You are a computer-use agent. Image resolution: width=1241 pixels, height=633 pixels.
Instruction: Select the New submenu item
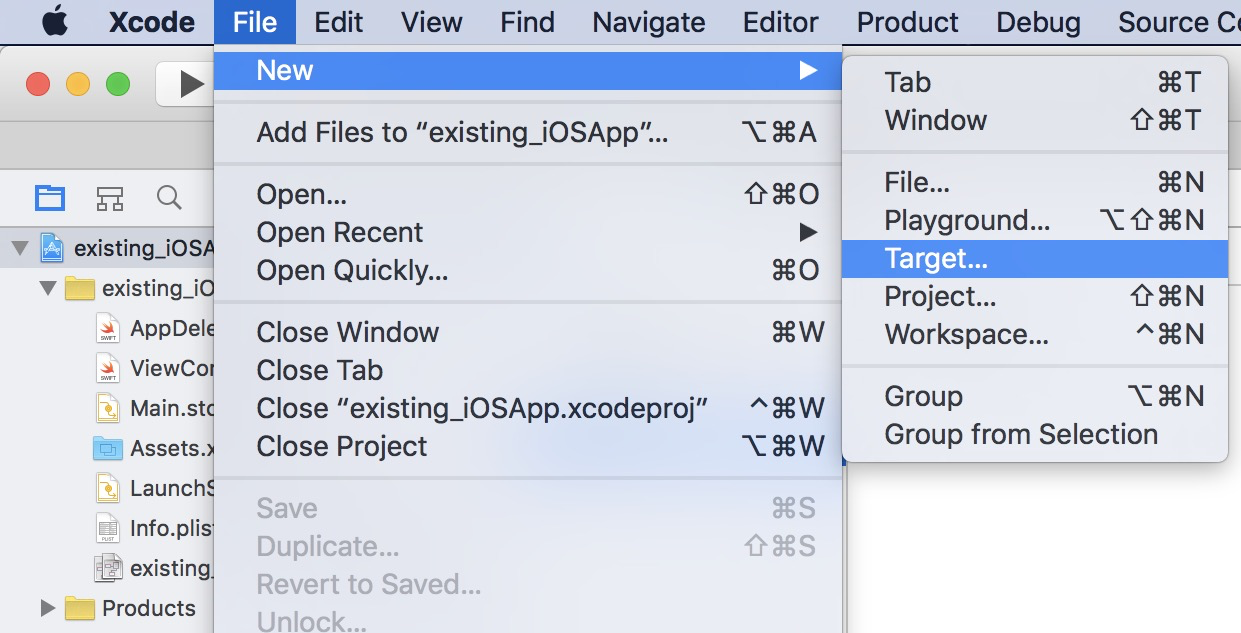pyautogui.click(x=528, y=70)
